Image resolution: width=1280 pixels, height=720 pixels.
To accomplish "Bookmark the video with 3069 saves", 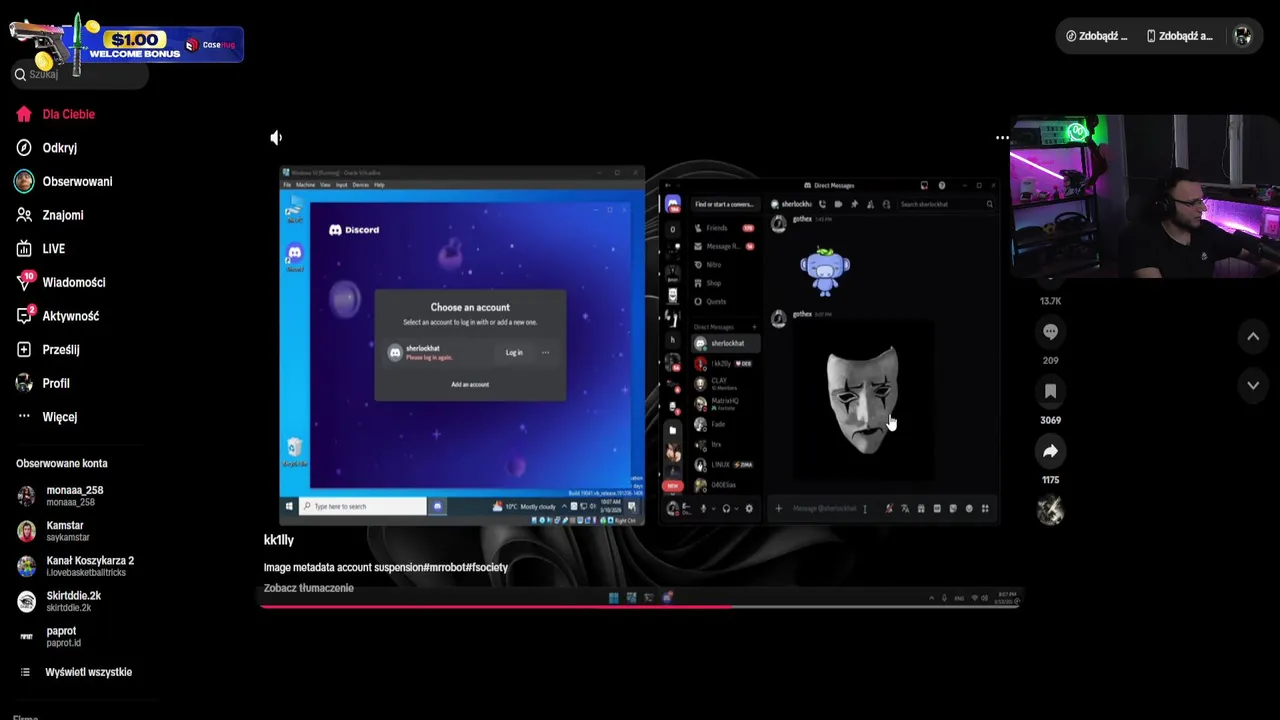I will pyautogui.click(x=1050, y=391).
